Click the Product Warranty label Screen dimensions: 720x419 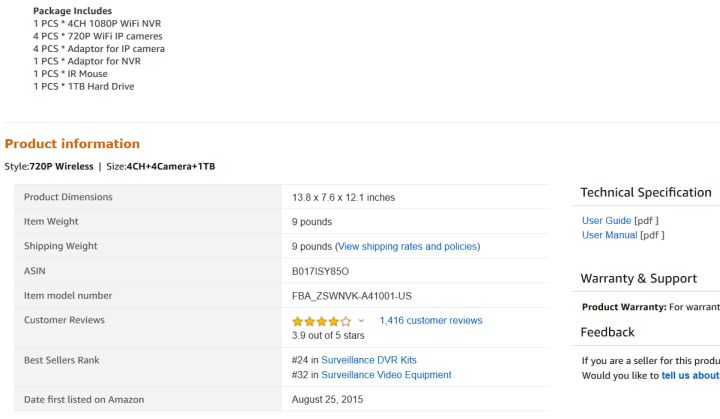click(x=624, y=307)
